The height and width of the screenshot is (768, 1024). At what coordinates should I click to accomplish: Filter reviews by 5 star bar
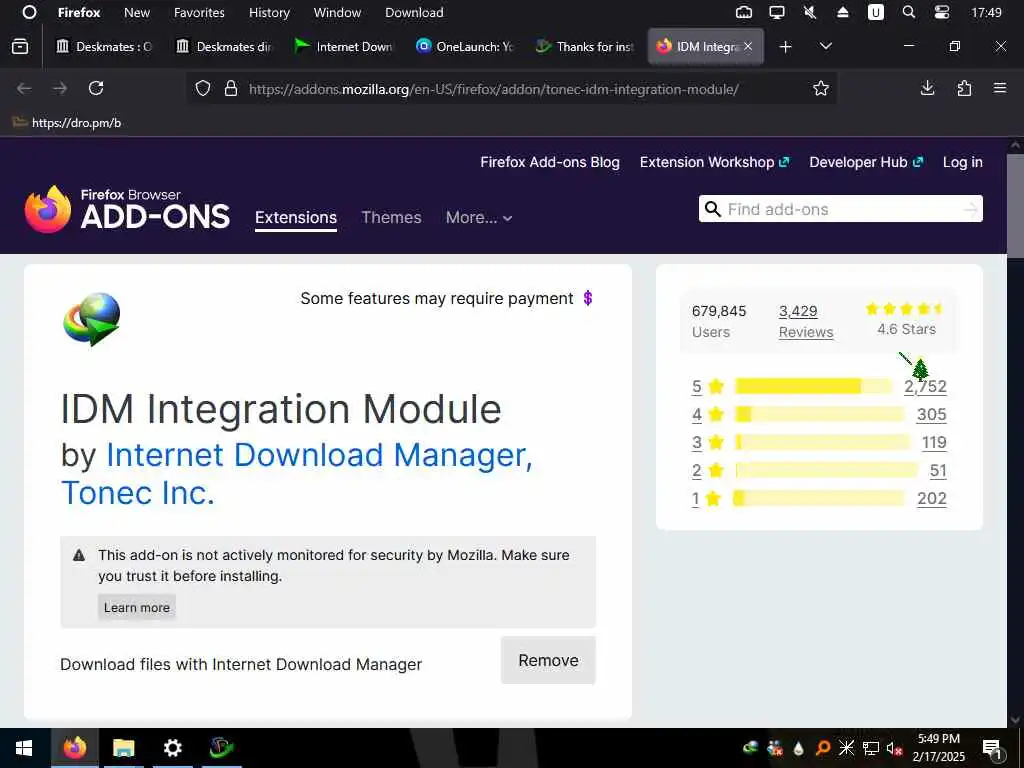point(813,386)
